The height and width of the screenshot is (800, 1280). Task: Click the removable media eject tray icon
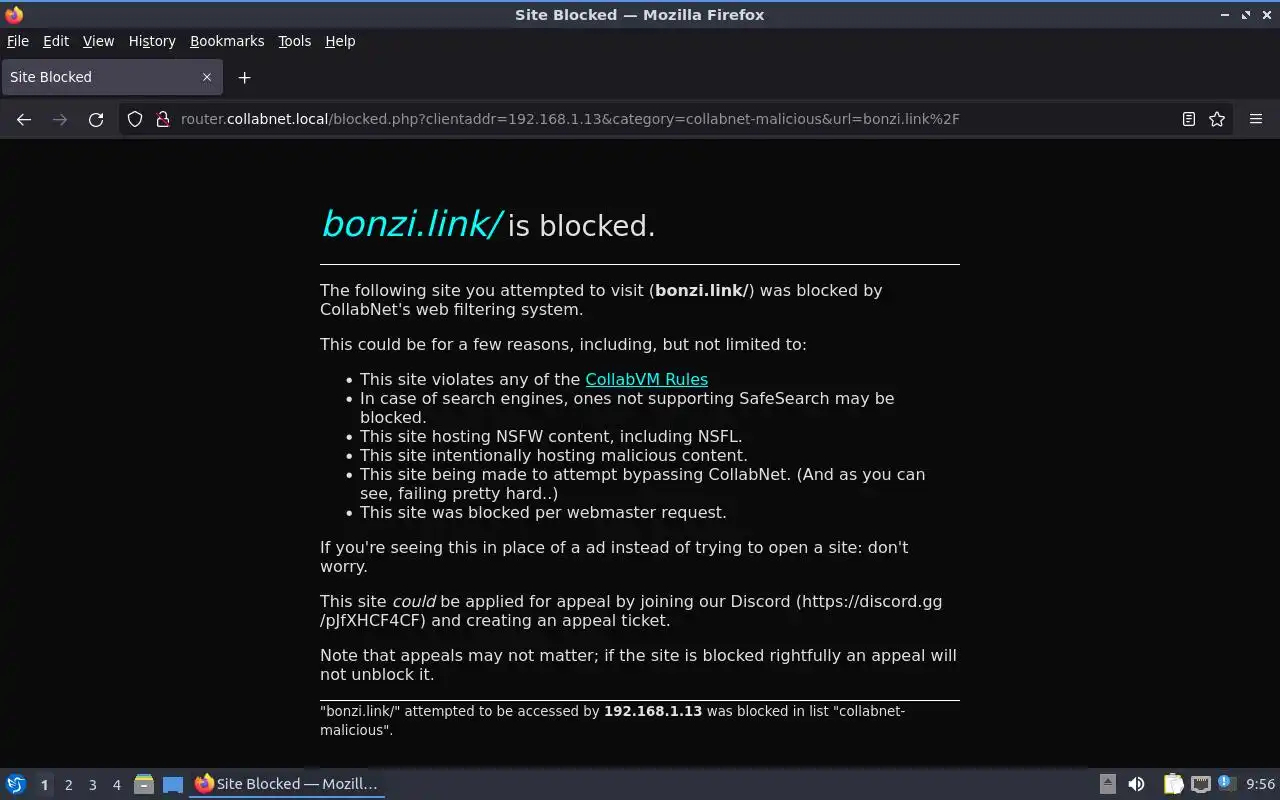pyautogui.click(x=1108, y=784)
